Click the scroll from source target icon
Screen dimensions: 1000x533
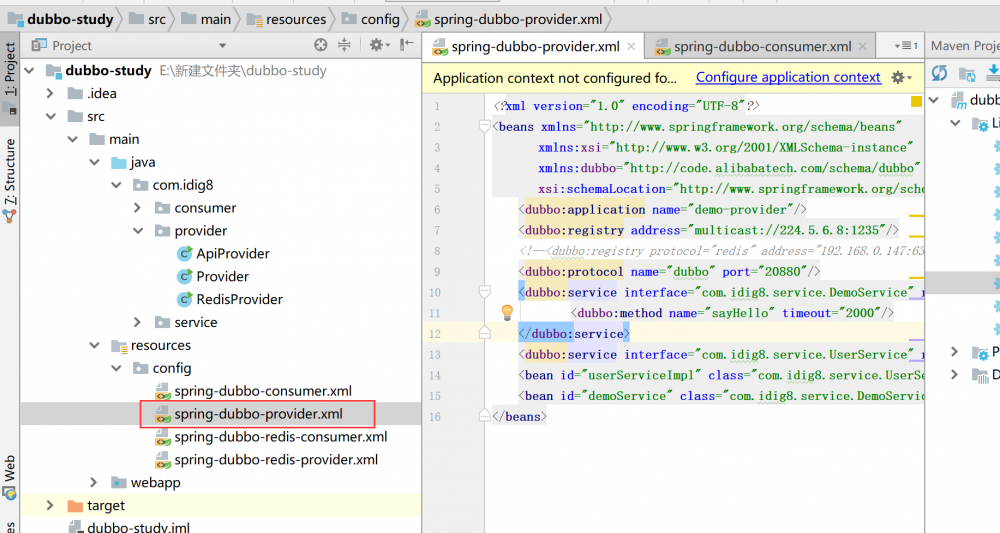(321, 45)
